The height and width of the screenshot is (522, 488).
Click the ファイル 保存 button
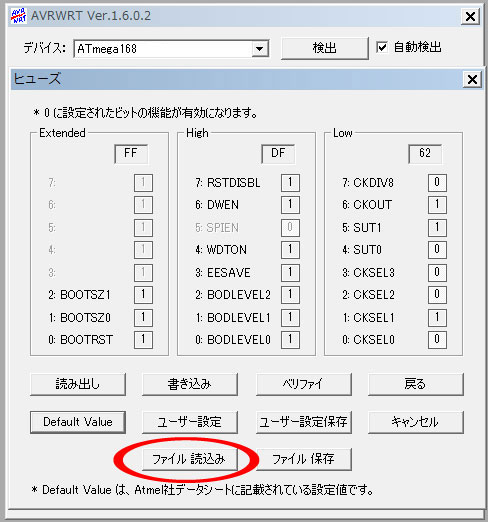coord(303,459)
